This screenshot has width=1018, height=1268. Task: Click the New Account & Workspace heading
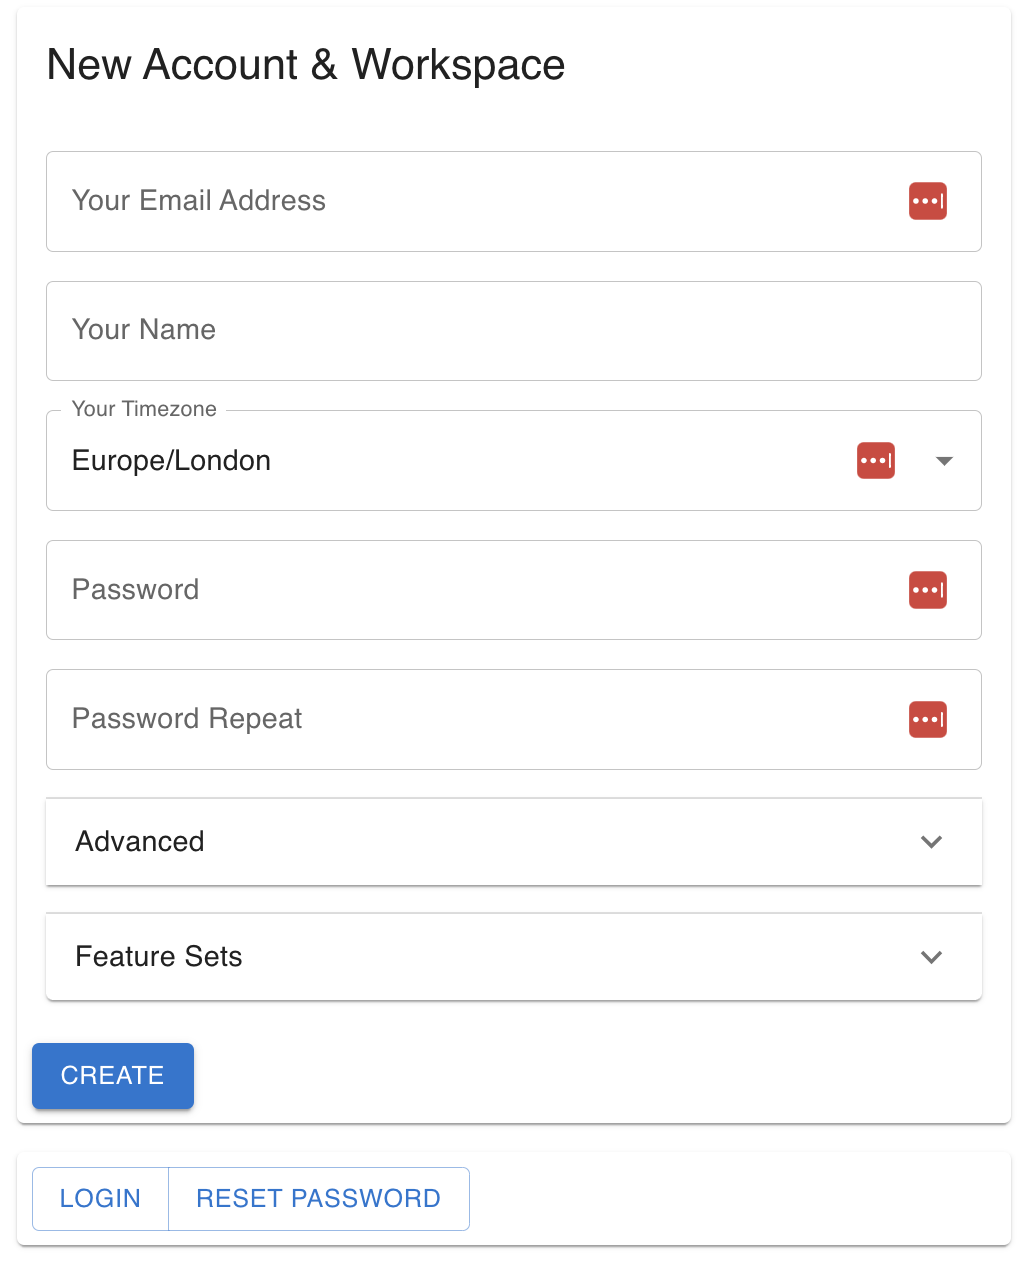(x=306, y=65)
